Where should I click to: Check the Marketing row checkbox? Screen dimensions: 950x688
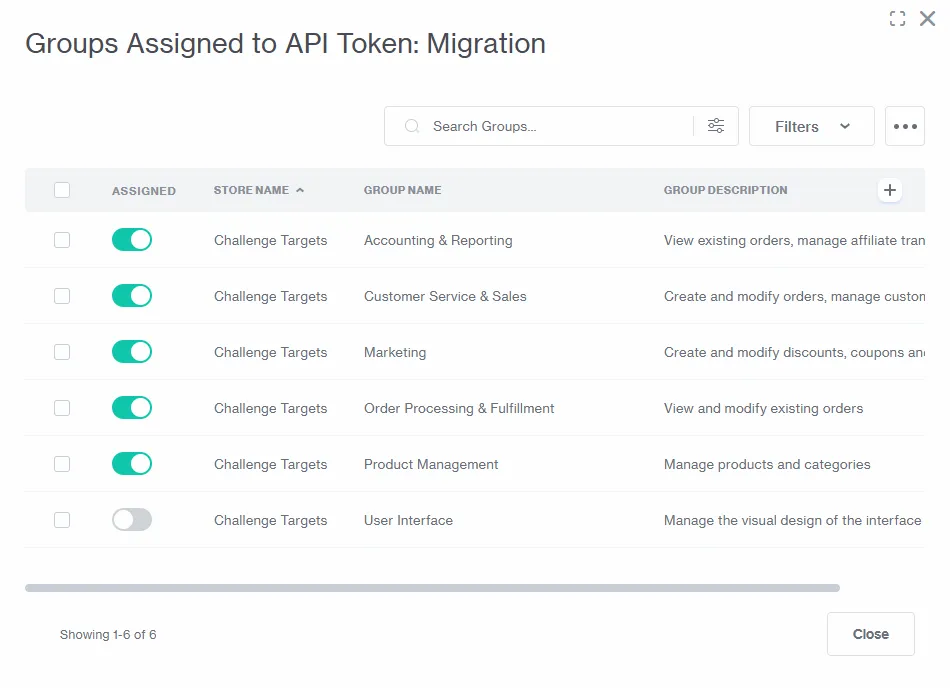click(x=62, y=352)
